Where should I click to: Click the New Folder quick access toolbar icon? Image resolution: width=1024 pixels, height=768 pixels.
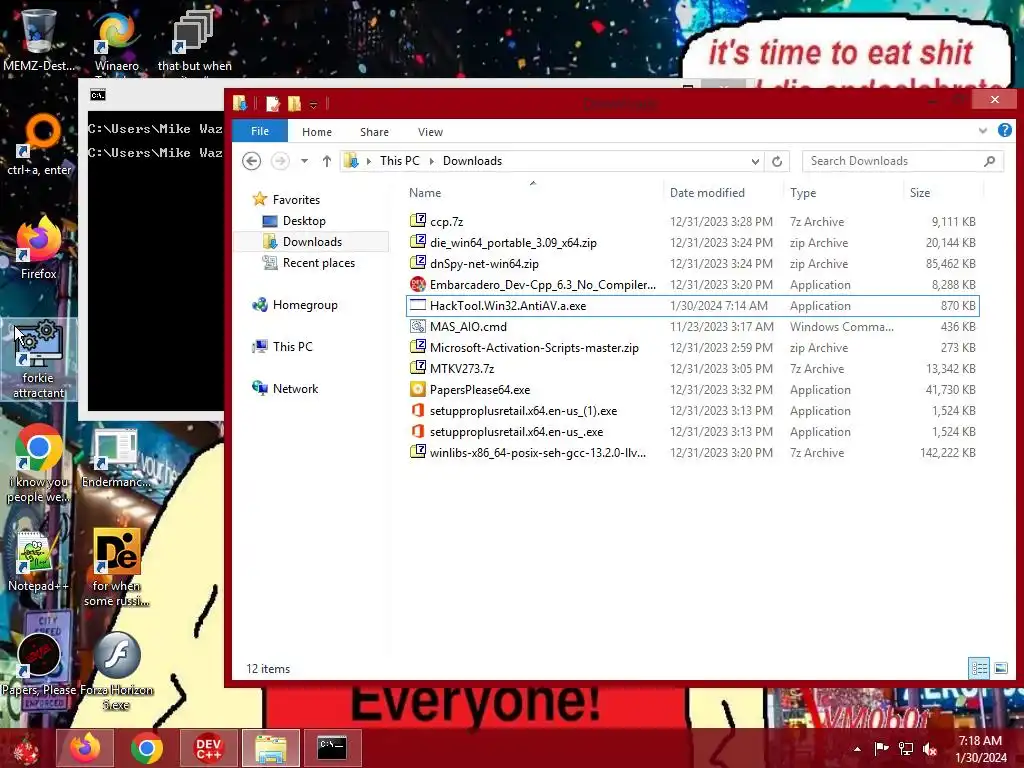[x=295, y=103]
